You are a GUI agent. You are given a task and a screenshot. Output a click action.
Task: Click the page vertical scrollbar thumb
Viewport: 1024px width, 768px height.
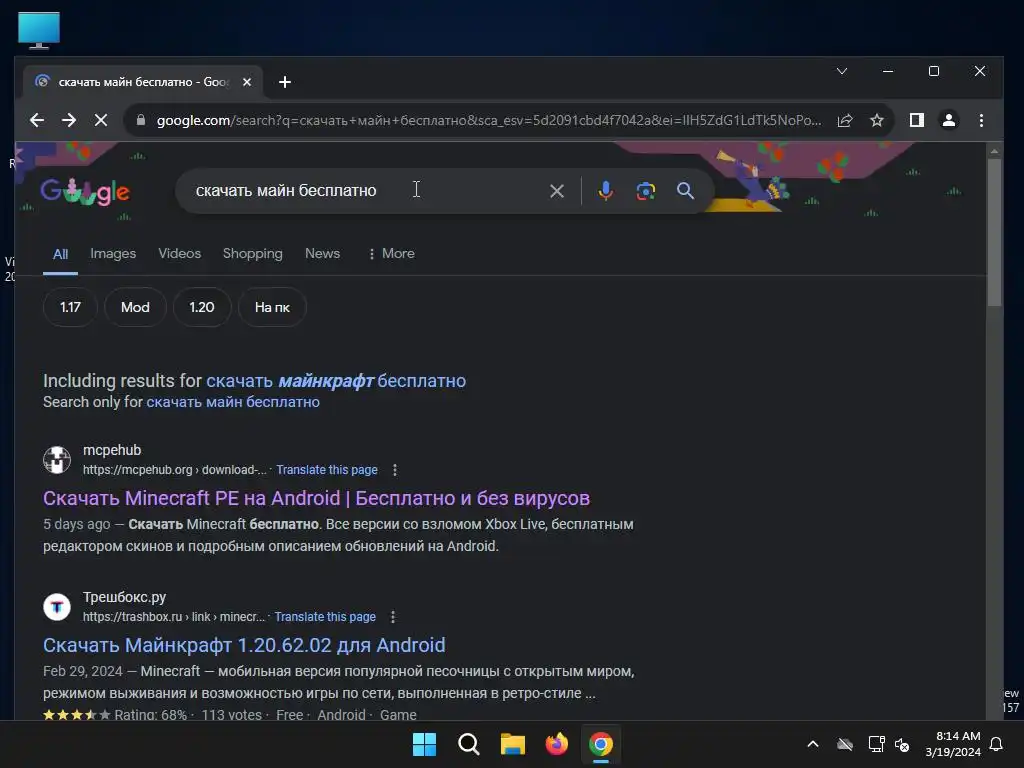tap(994, 232)
